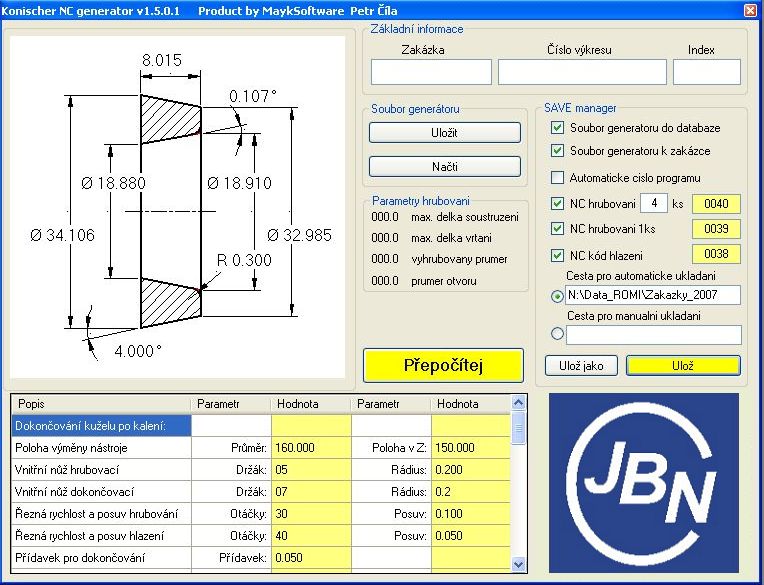Click the N:\Data_ROMI path field
The width and height of the screenshot is (764, 585).
653,295
